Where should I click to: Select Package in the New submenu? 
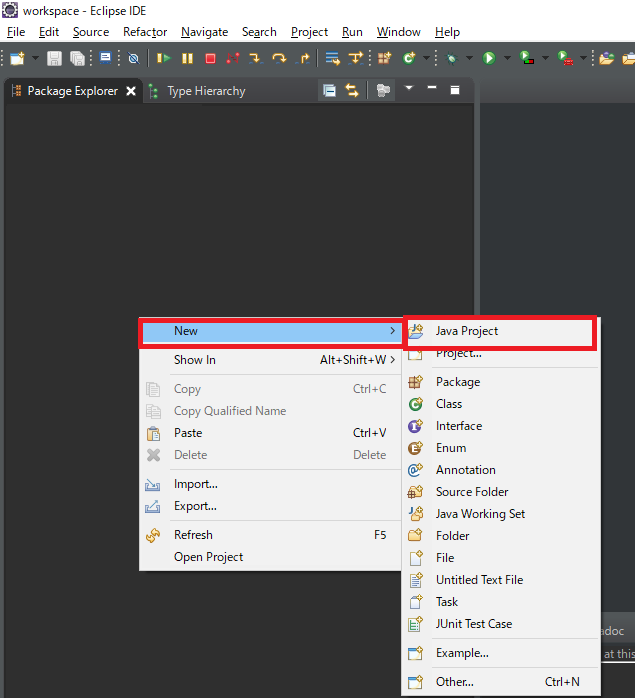(501, 382)
